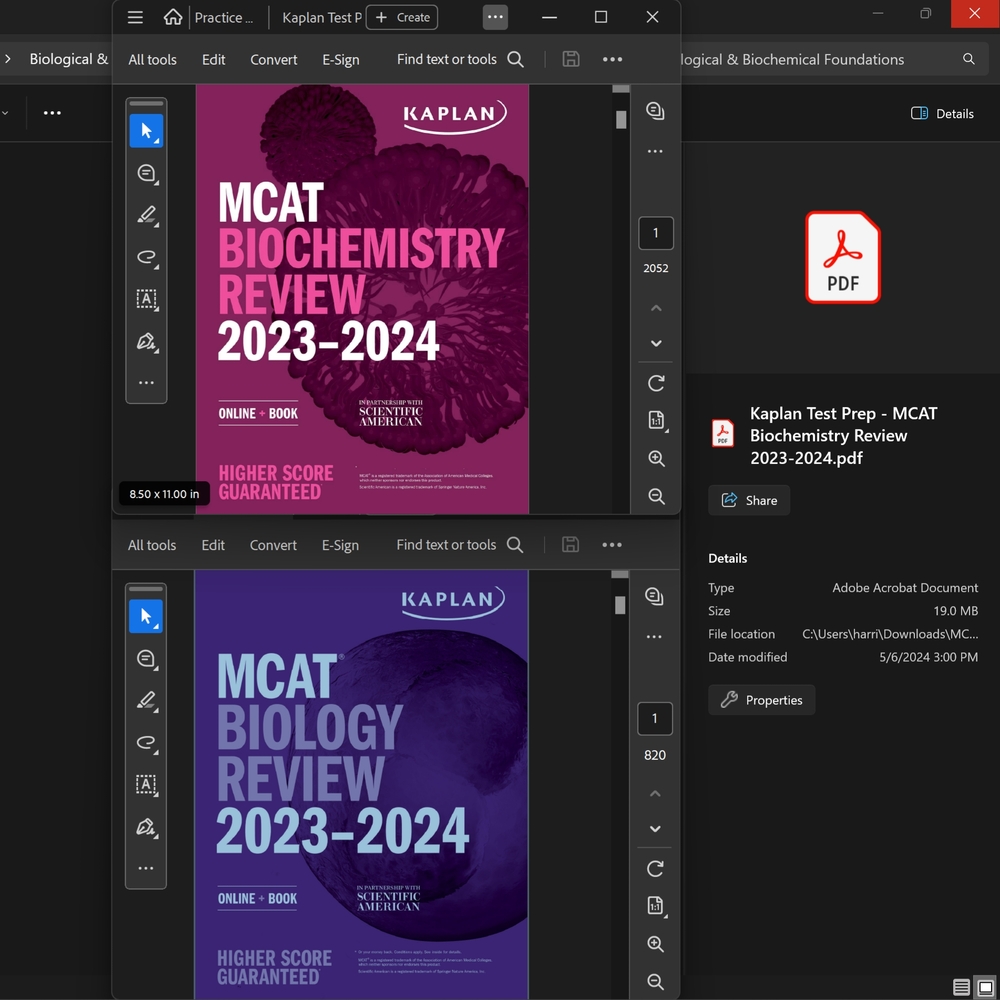Switch File Explorer to details list view
1000x1000 pixels.
coord(961,987)
